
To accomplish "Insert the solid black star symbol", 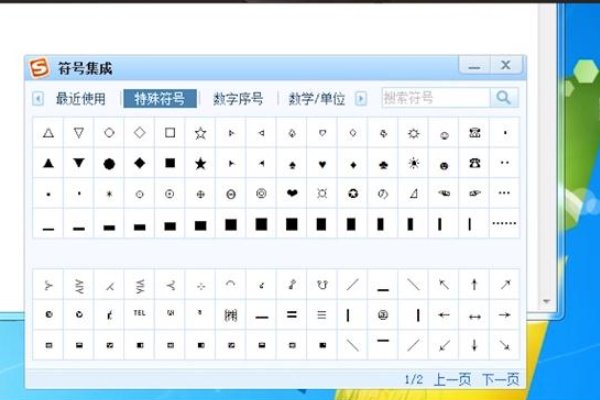I will (x=200, y=163).
